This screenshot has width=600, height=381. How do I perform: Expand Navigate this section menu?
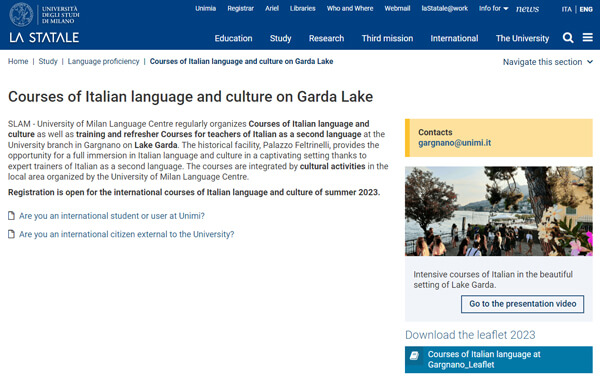coord(548,62)
